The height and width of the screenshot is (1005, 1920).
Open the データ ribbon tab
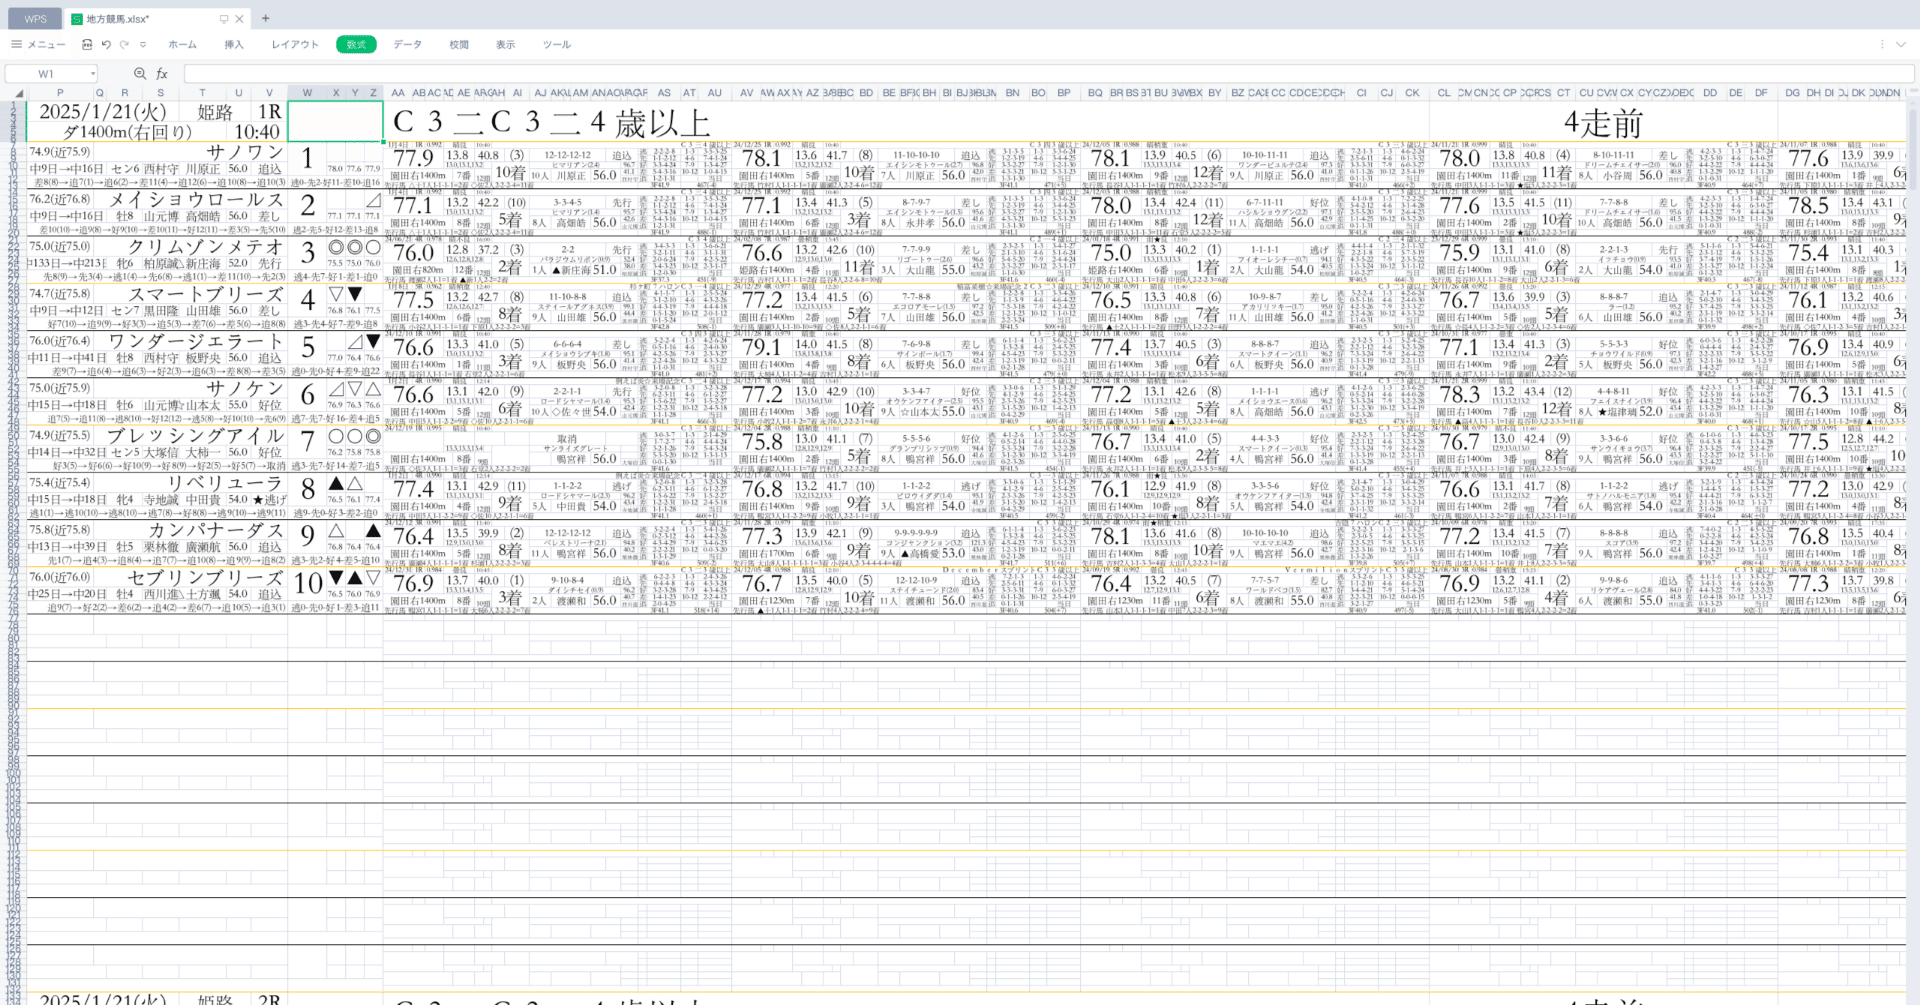coord(407,45)
